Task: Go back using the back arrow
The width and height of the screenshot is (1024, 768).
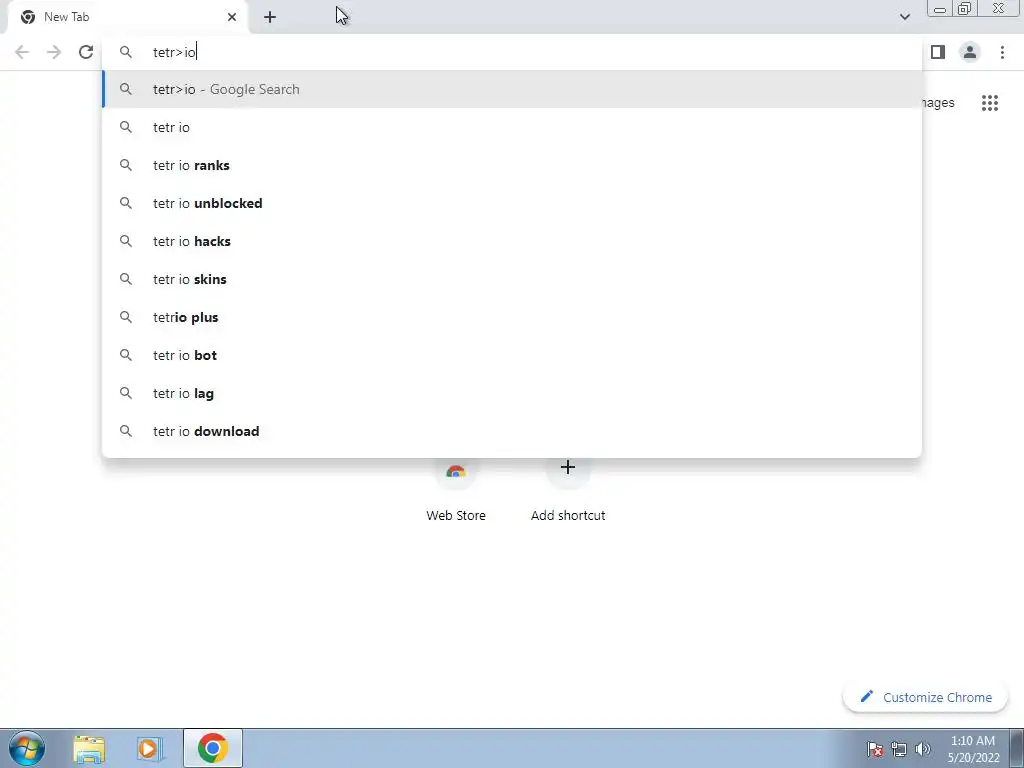Action: pyautogui.click(x=22, y=52)
